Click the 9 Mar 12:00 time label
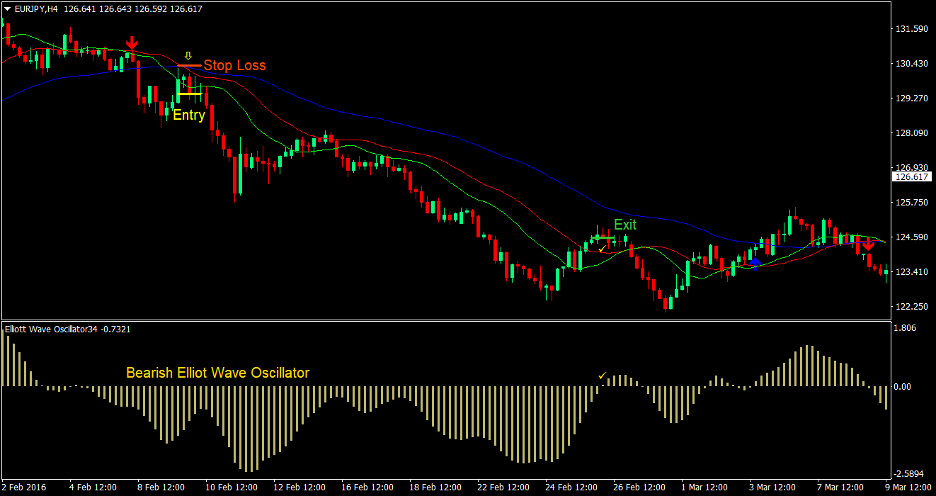The image size is (936, 496). 909,486
